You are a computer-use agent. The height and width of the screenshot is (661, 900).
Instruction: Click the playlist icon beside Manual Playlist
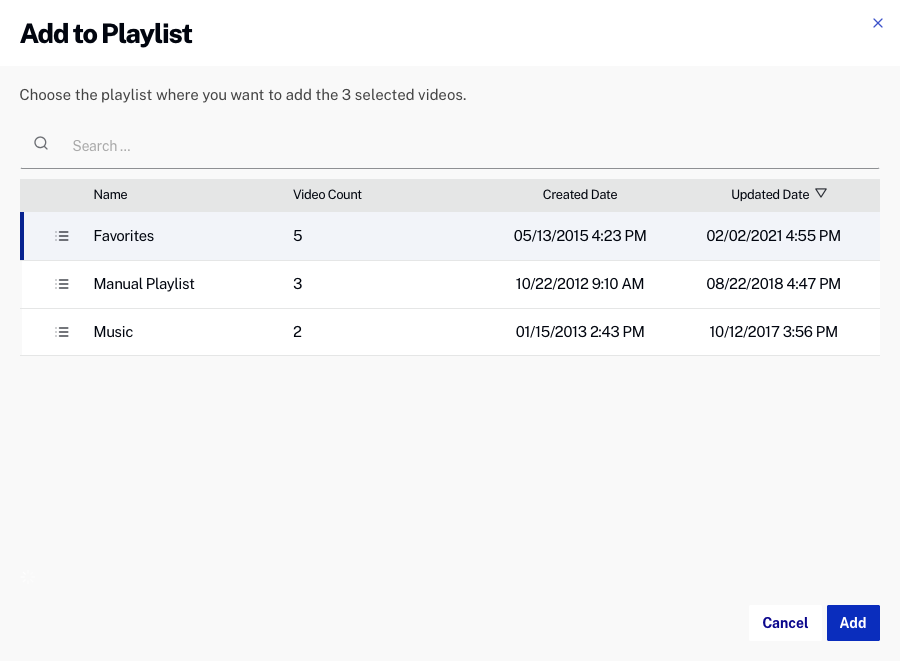(x=62, y=284)
